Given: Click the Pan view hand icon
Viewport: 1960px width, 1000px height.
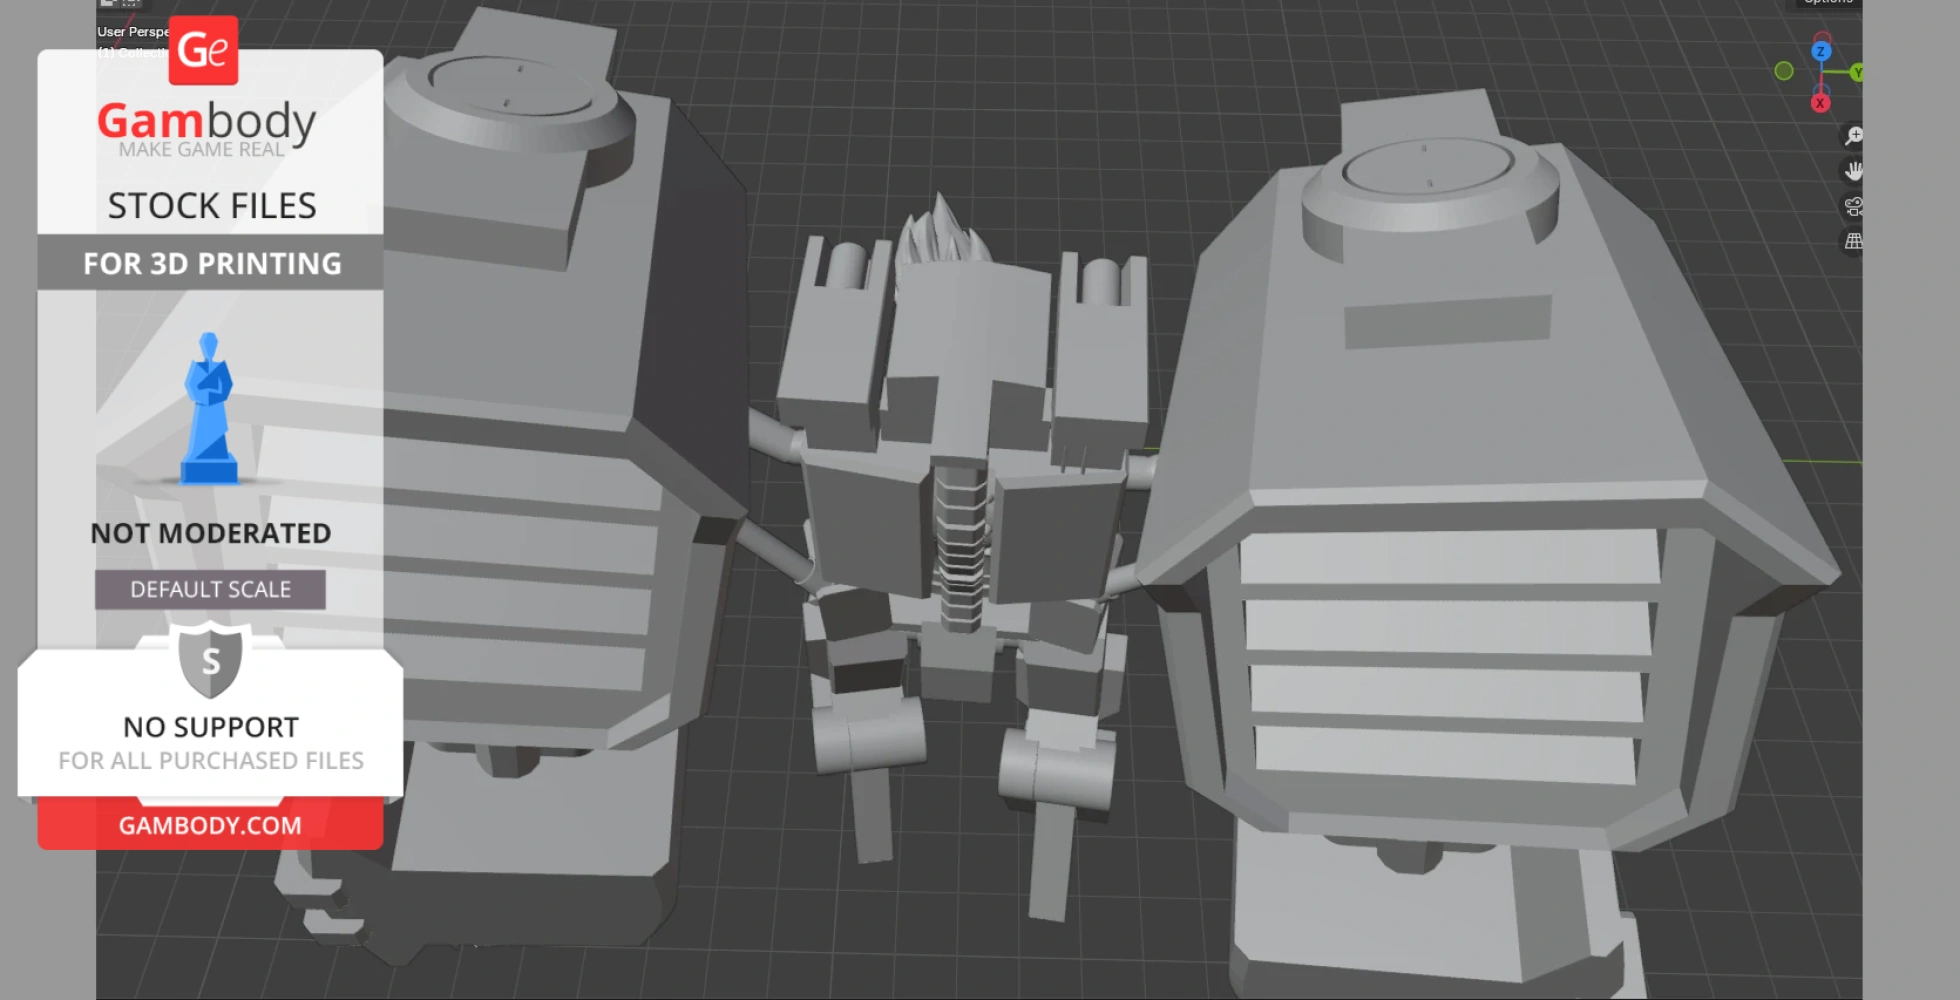Looking at the screenshot, I should click(x=1853, y=171).
